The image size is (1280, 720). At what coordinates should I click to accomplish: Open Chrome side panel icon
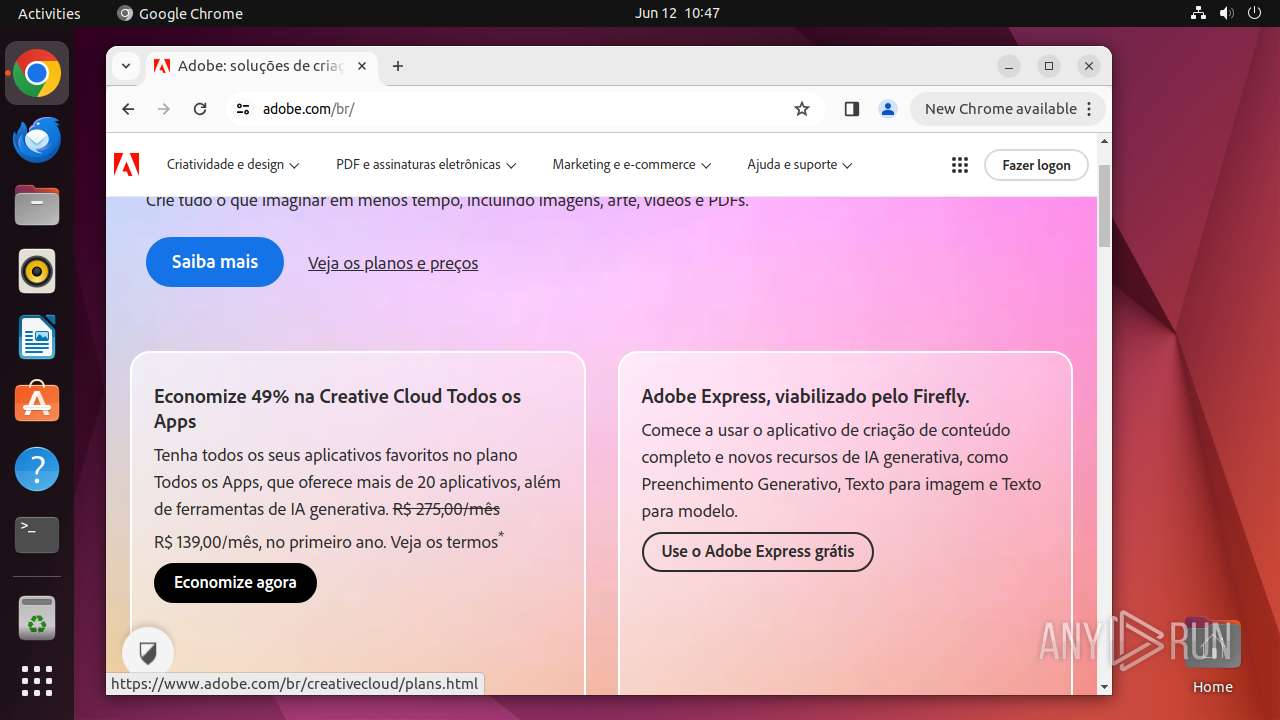[x=852, y=109]
